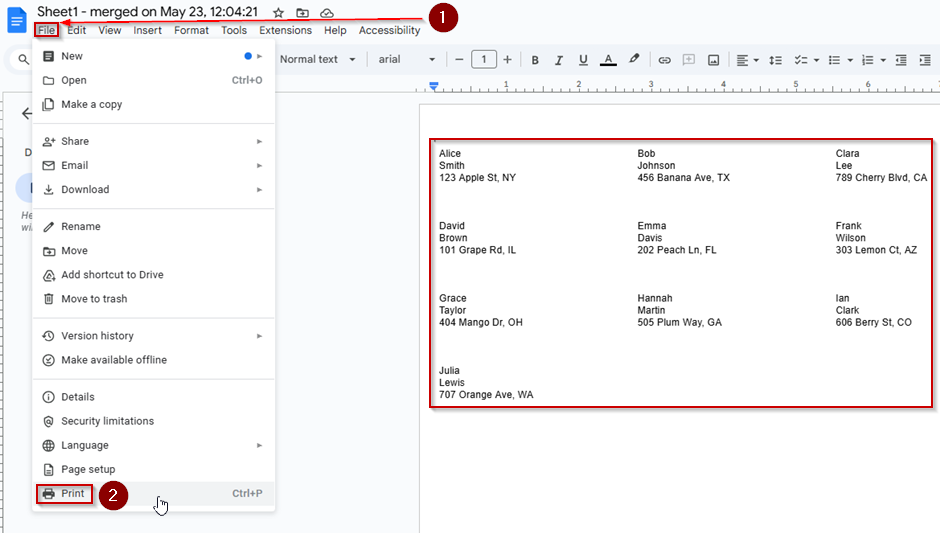The image size is (940, 533).
Task: Open the Format menu
Action: point(191,30)
